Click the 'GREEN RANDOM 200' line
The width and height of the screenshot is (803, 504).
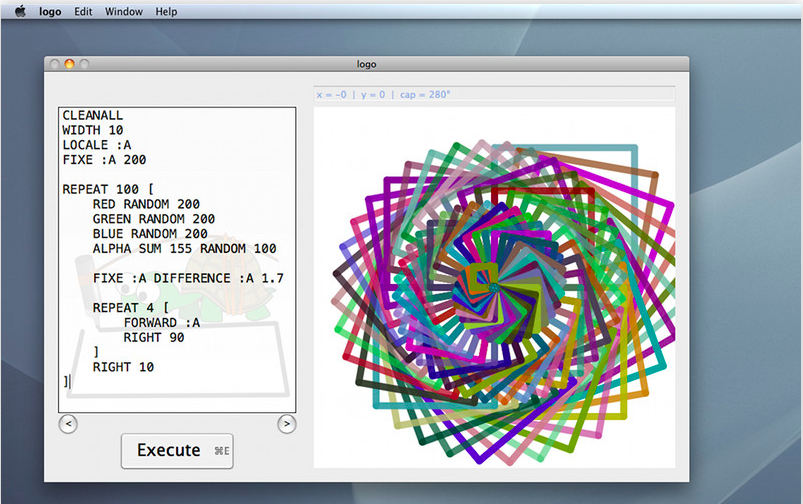(154, 219)
